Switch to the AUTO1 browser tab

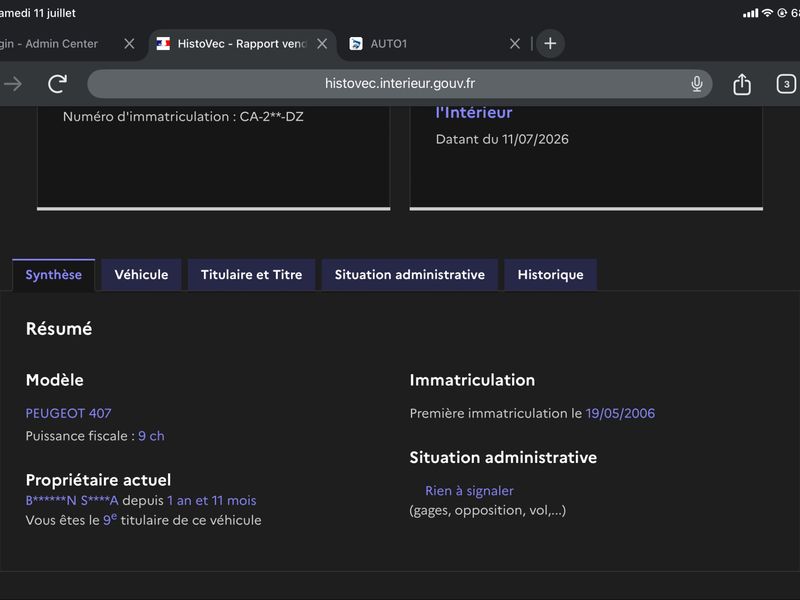389,44
